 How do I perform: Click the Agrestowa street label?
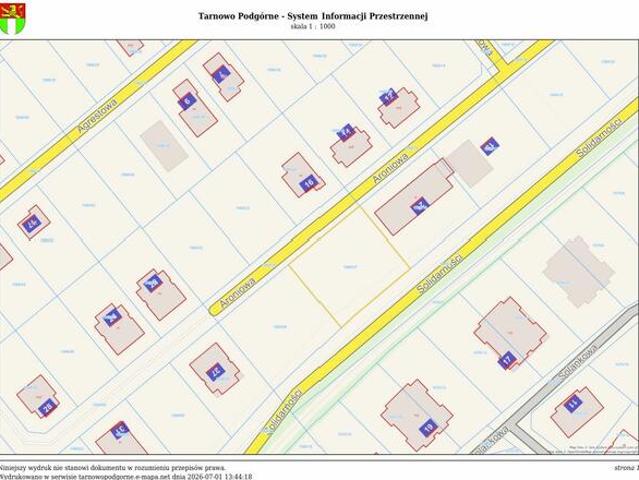coord(97,116)
